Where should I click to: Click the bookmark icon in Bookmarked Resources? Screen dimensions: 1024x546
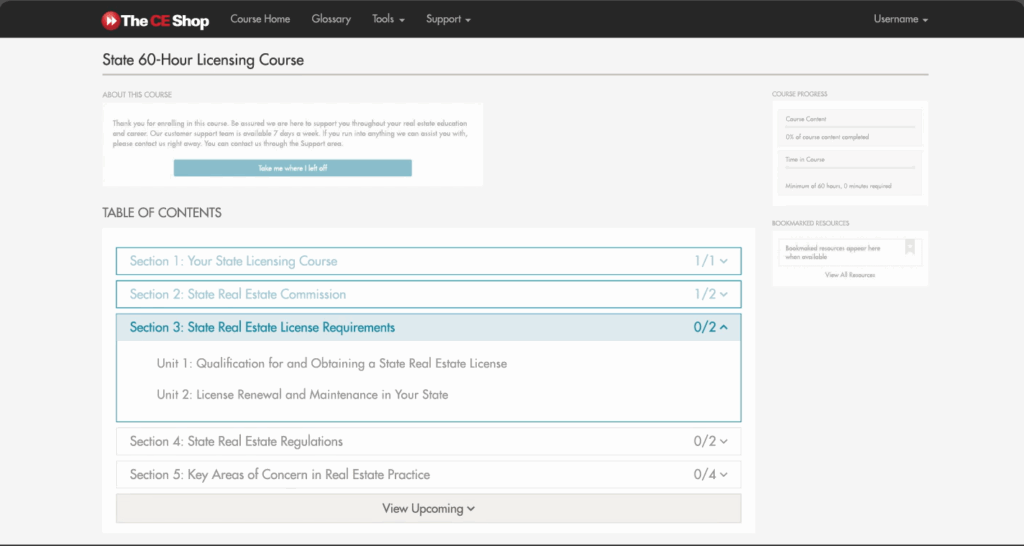910,248
